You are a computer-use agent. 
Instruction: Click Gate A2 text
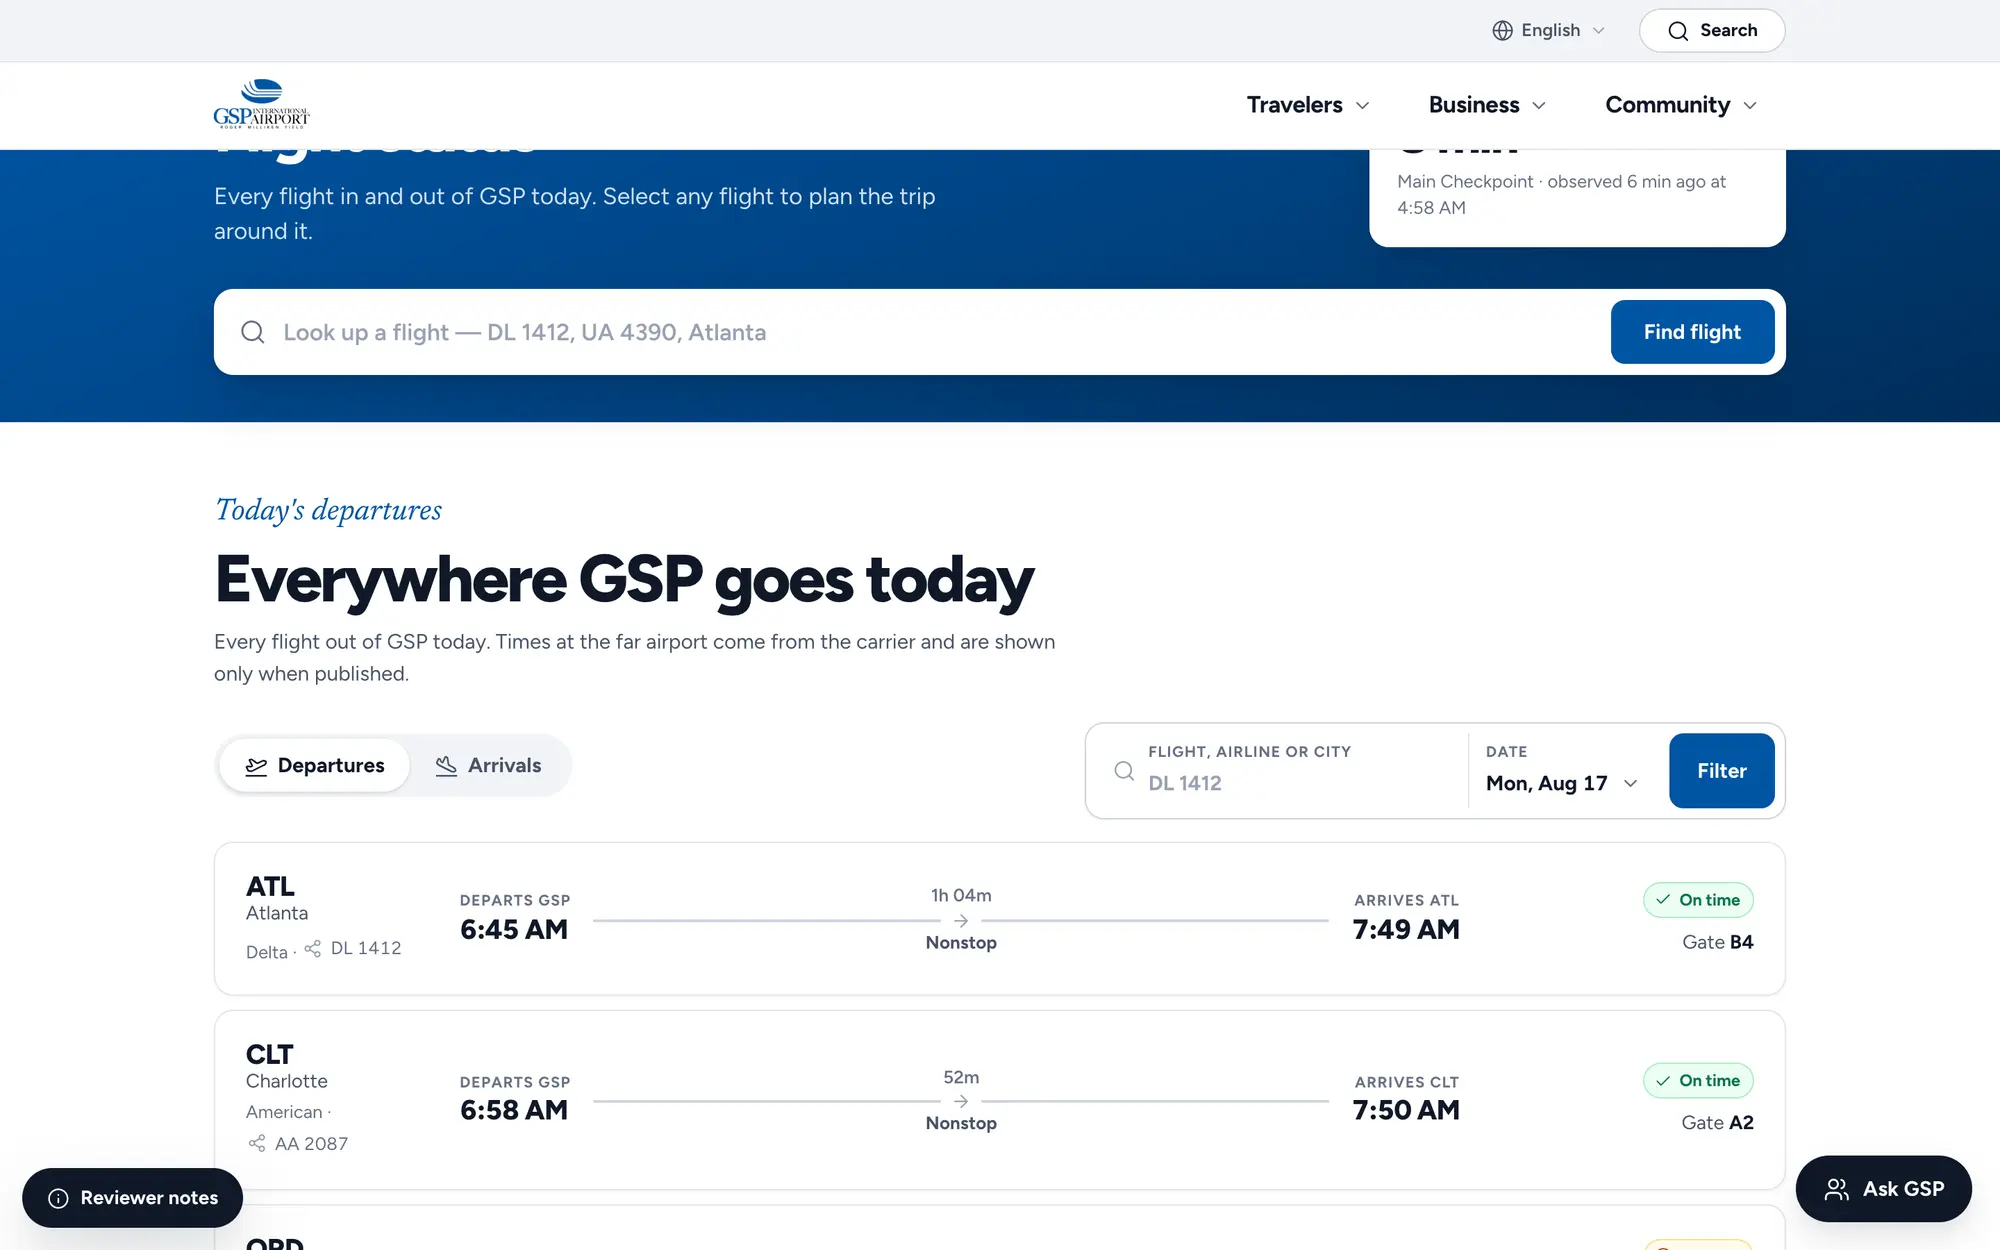pos(1717,1123)
